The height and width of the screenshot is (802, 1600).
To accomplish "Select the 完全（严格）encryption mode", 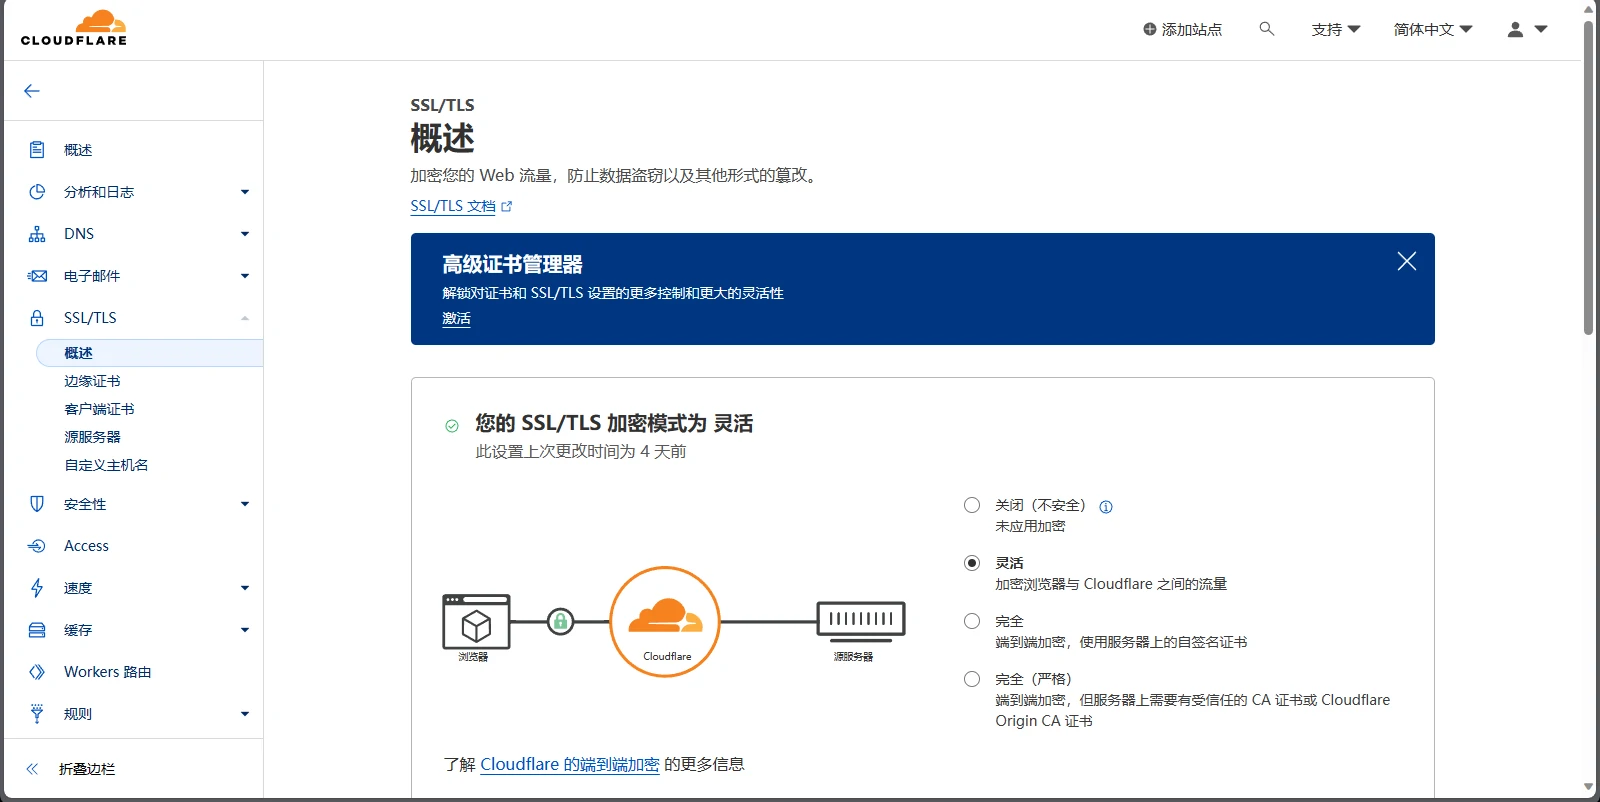I will click(x=972, y=679).
